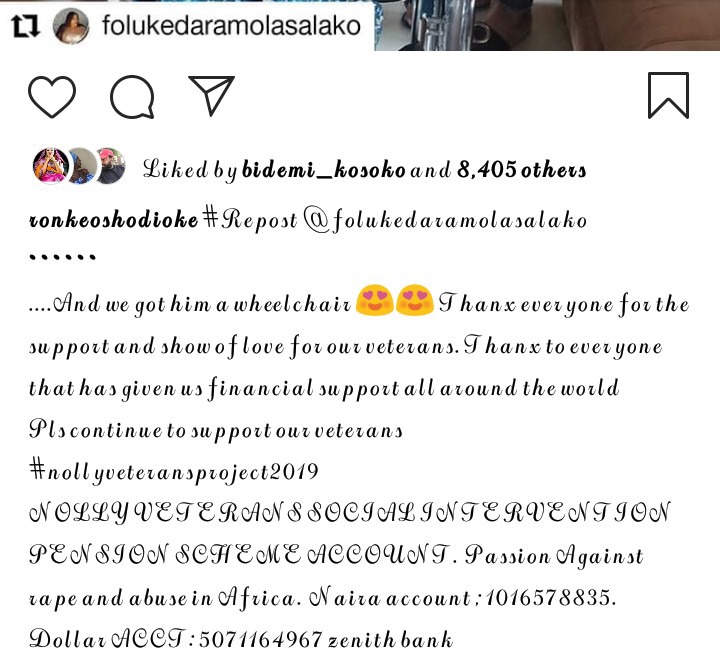Screen dimensions: 720x670
Task: Click Naira account number 1016578835
Action: coord(548,597)
